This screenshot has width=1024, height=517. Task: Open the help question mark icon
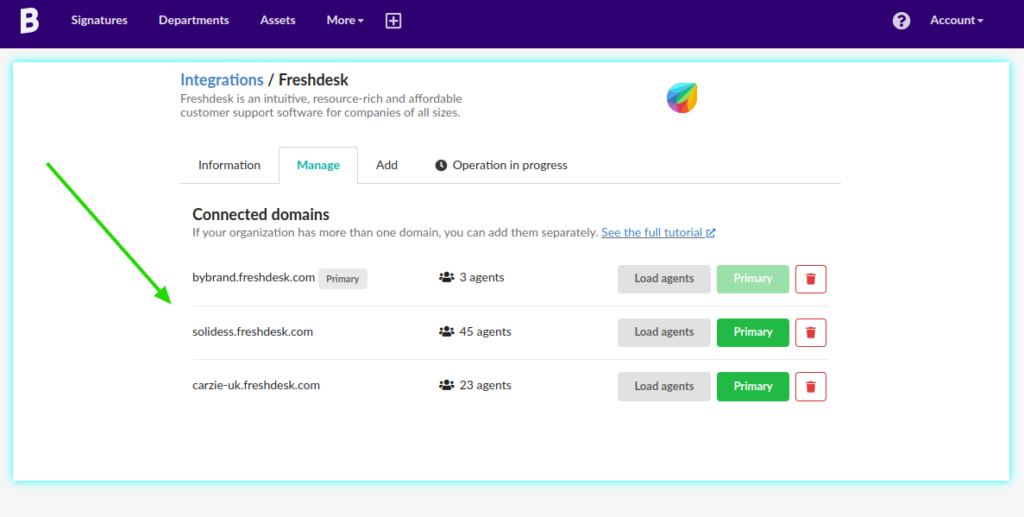click(901, 21)
